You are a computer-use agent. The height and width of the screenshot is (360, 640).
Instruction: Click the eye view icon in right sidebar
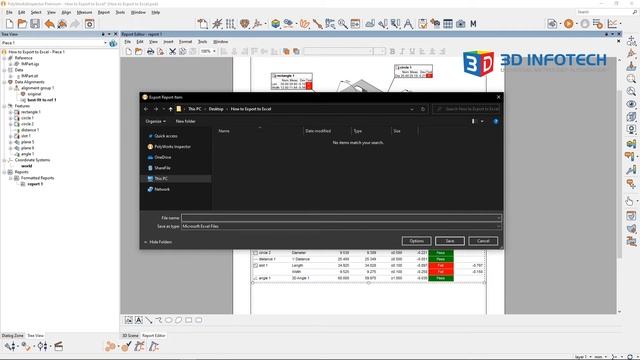(x=631, y=104)
